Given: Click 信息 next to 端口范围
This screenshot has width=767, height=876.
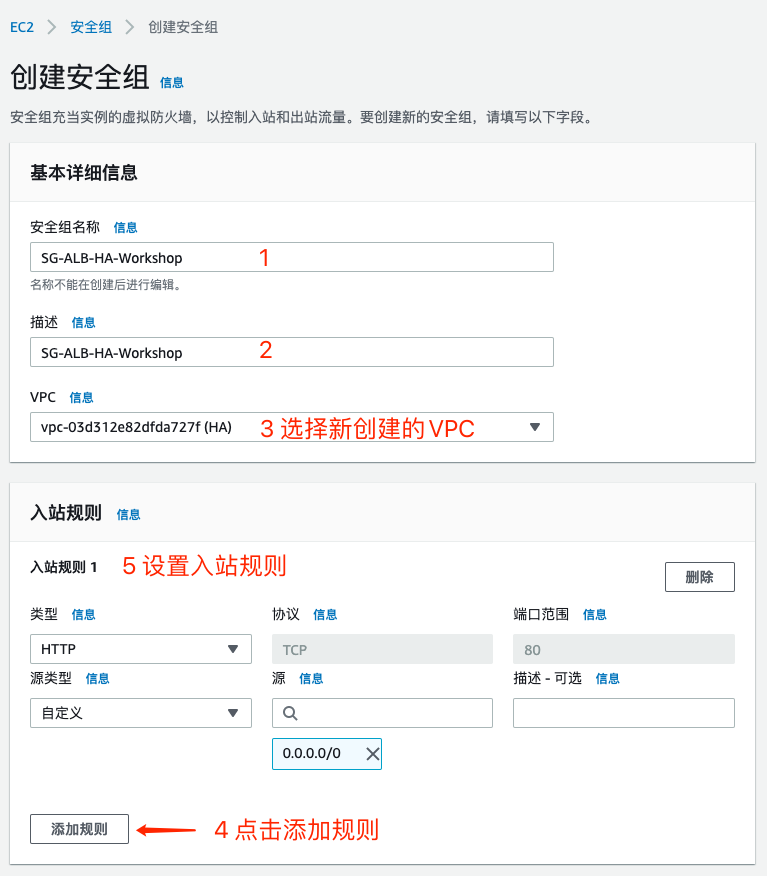Looking at the screenshot, I should (594, 614).
